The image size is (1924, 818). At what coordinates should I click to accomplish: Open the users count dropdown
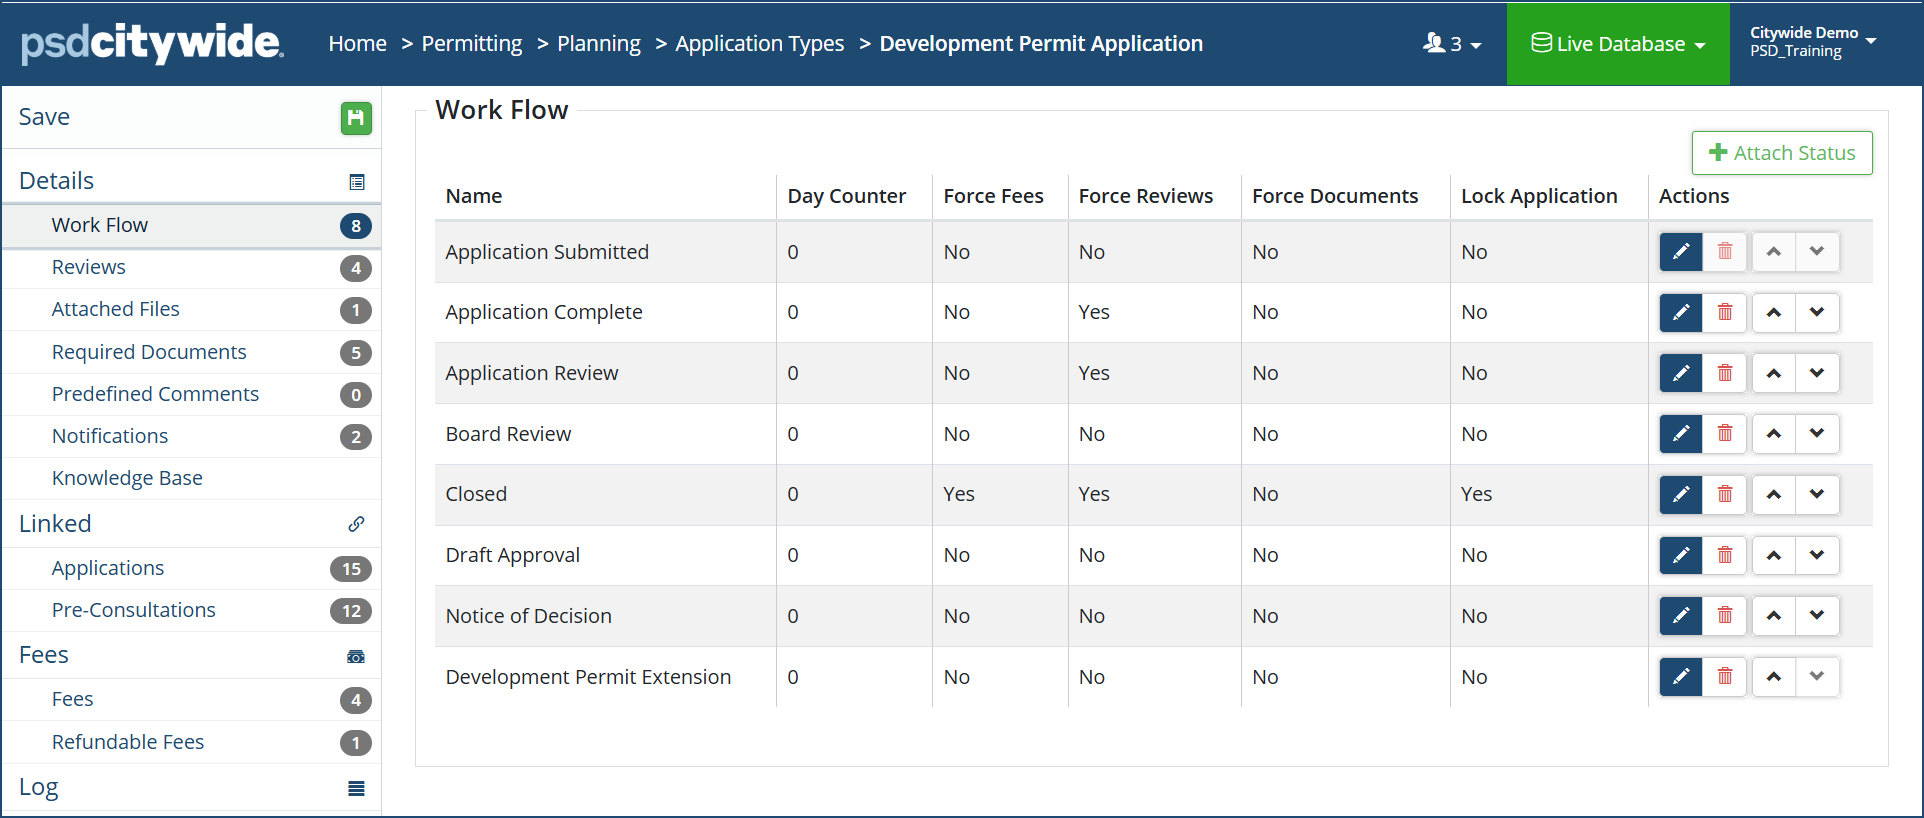(1452, 44)
